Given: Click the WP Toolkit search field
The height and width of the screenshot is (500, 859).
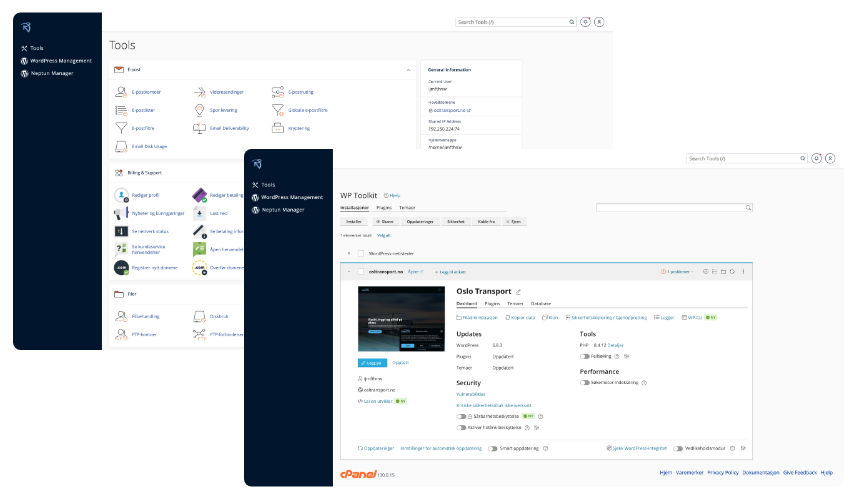Looking at the screenshot, I should click(672, 208).
